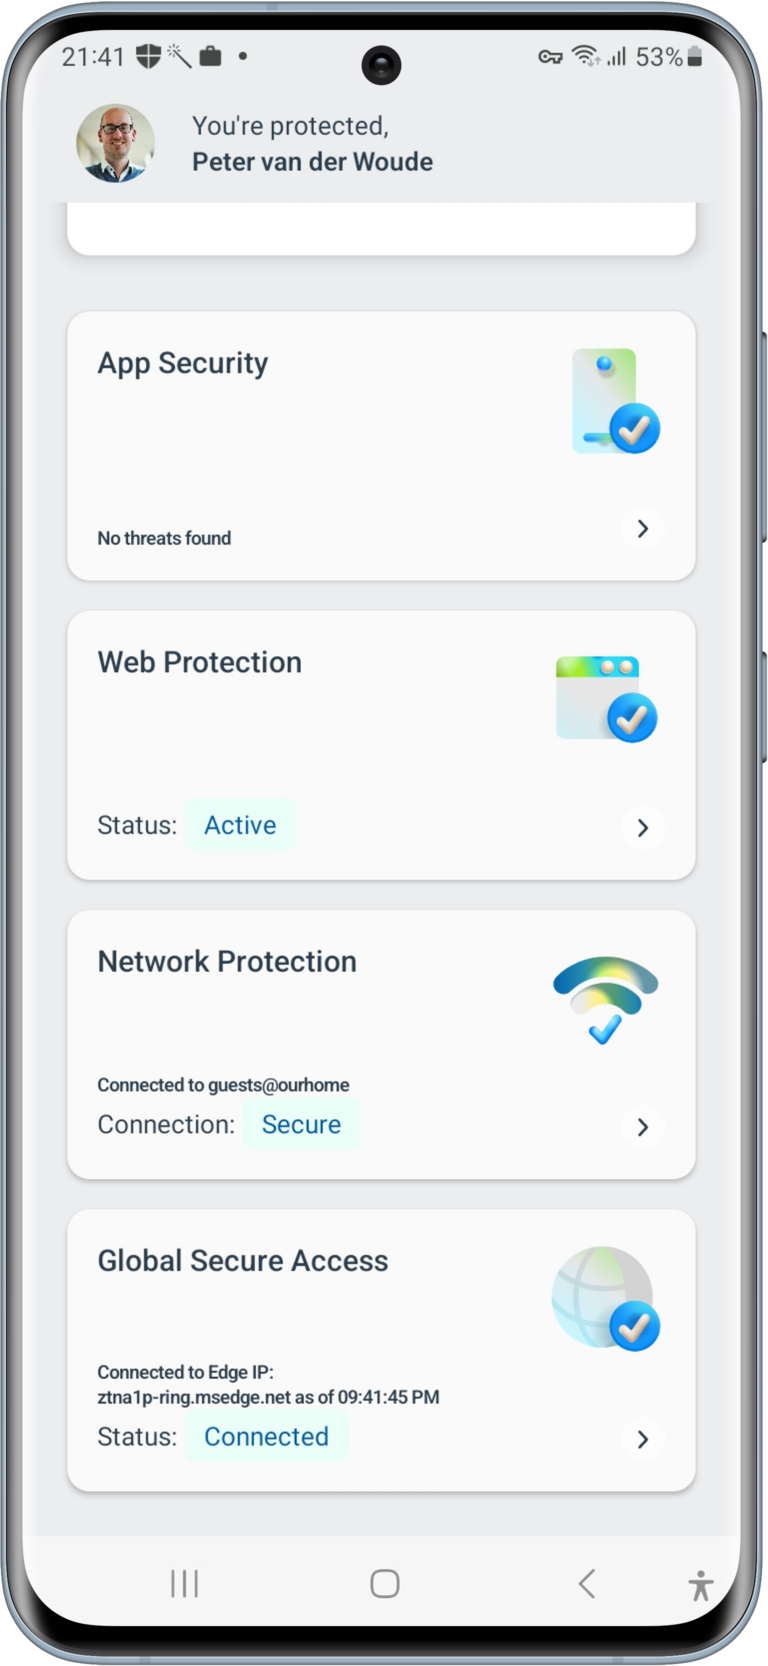Toggle the Secure connection status badge
Viewport: 768px width, 1666px height.
[x=301, y=1124]
